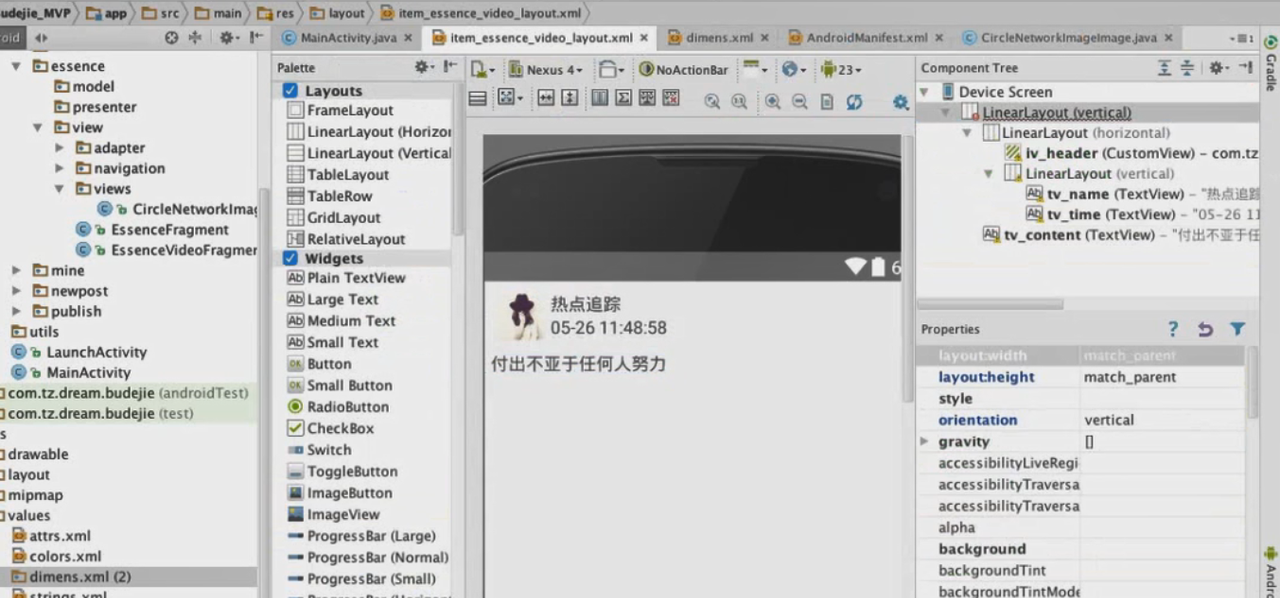Image resolution: width=1280 pixels, height=598 pixels.
Task: Uncheck the Widgets palette category checkbox
Action: tap(290, 258)
